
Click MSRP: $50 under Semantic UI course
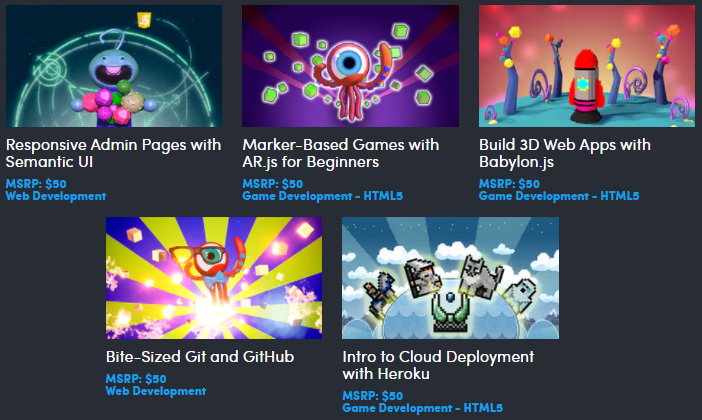[36, 184]
